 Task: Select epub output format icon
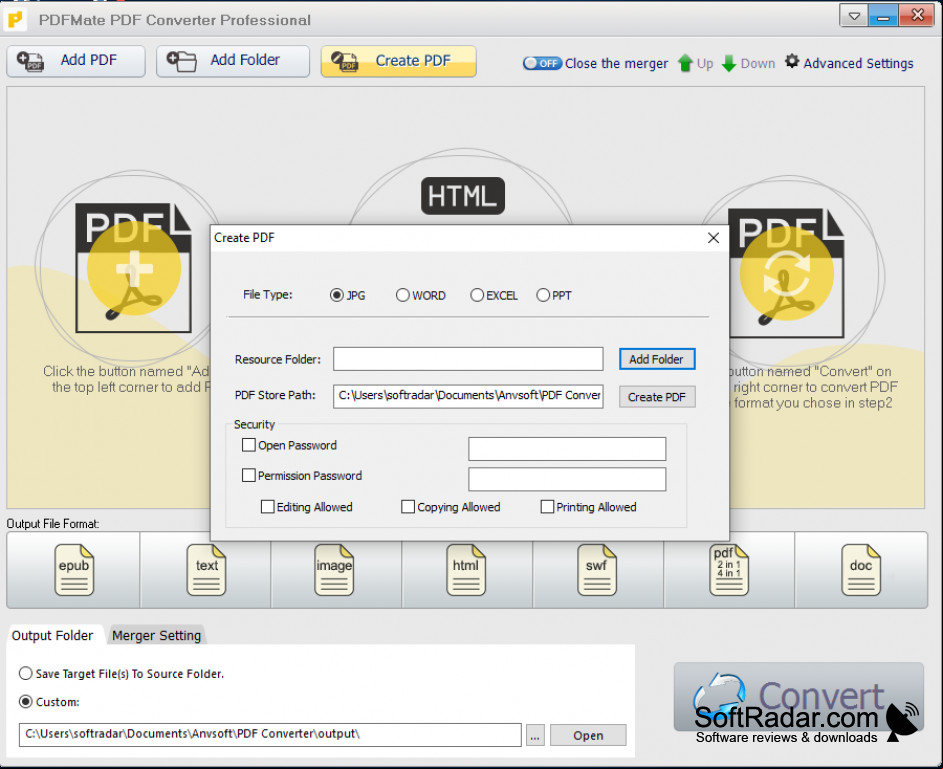click(x=74, y=569)
